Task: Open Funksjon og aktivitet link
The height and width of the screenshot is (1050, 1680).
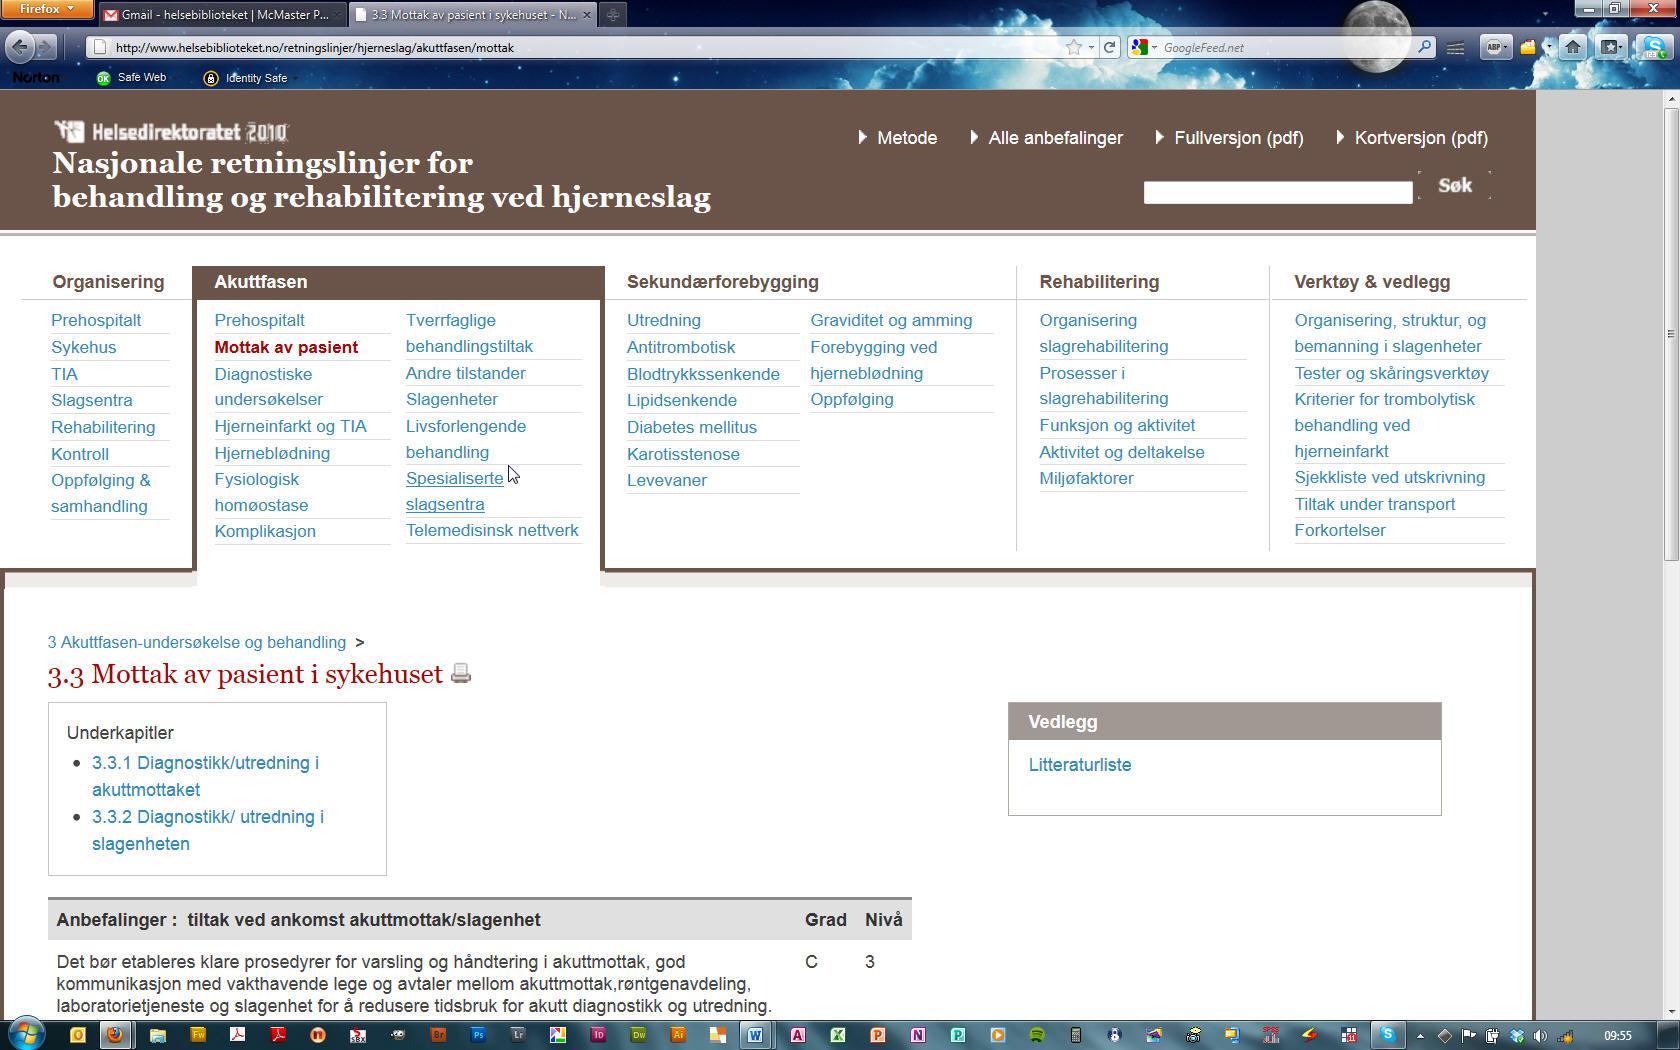Action: coord(1117,425)
